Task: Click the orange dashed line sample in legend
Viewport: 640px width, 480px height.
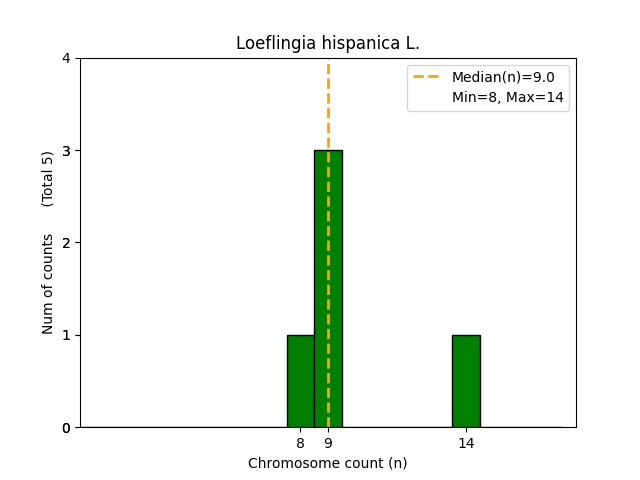Action: [x=427, y=77]
